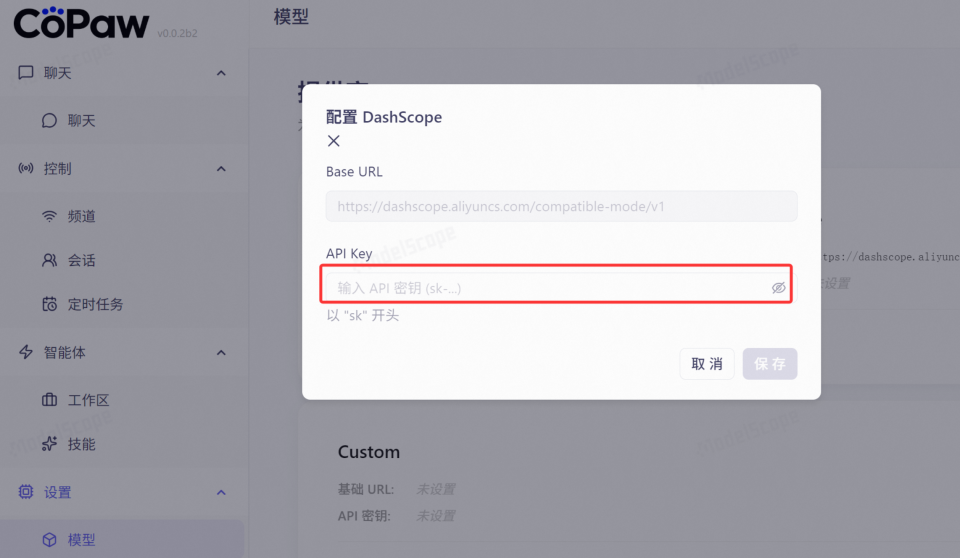Click the Base URL label
This screenshot has height=558, width=960.
point(354,172)
